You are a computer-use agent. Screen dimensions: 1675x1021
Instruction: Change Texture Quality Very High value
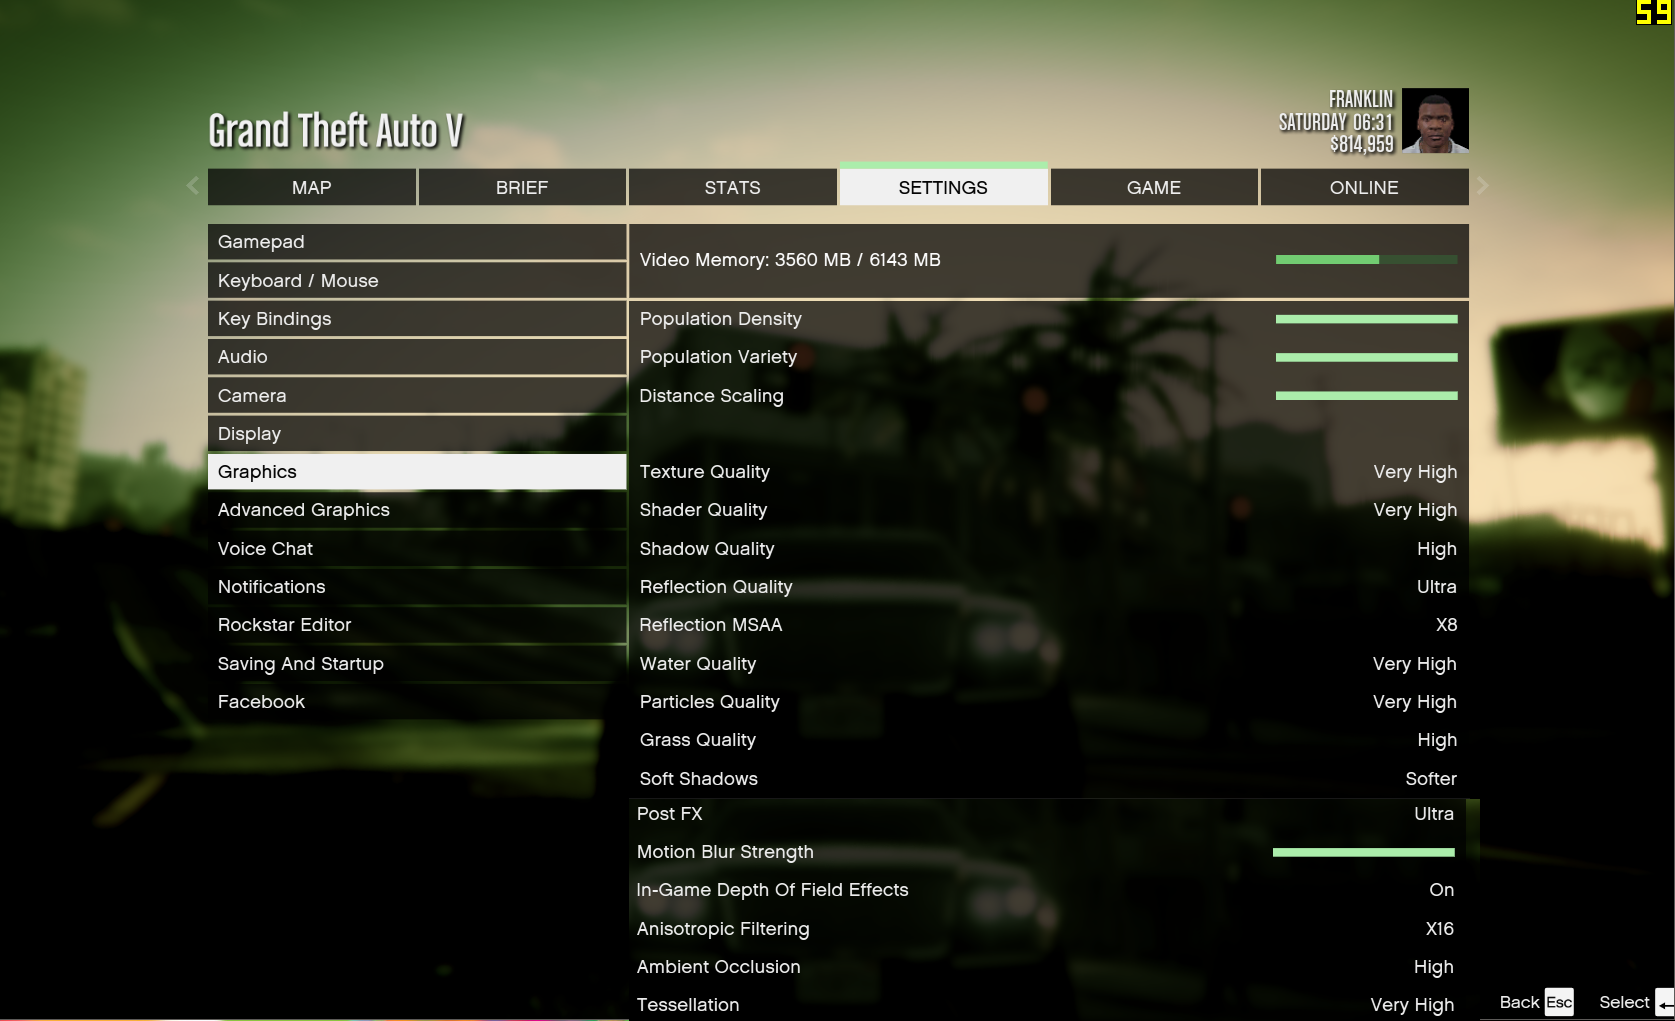1415,472
